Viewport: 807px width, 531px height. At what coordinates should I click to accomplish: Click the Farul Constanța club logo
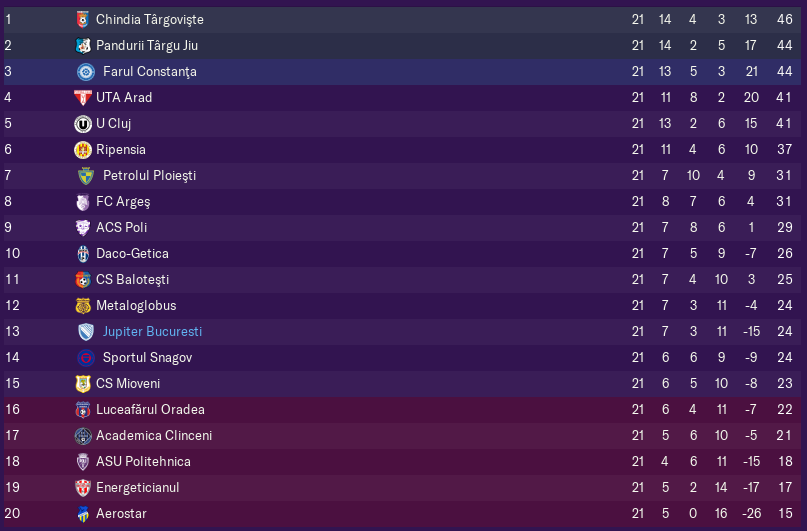(86, 72)
